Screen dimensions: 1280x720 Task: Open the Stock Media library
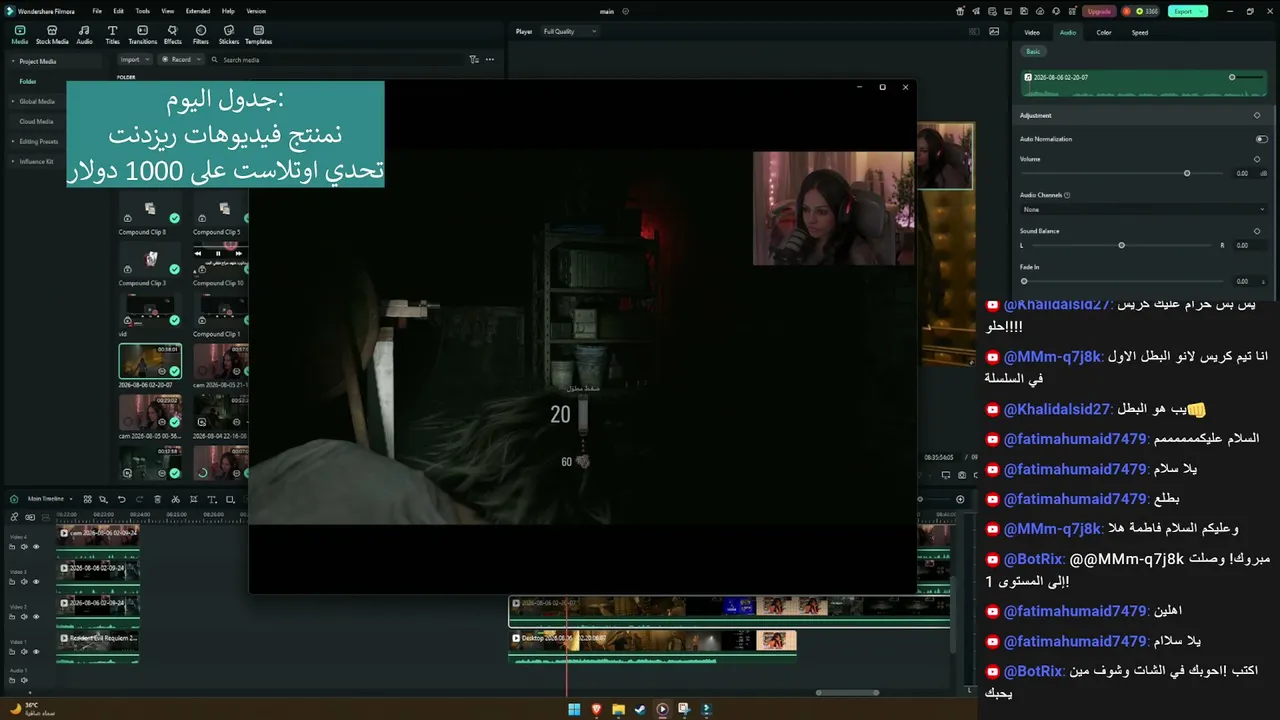(52, 35)
